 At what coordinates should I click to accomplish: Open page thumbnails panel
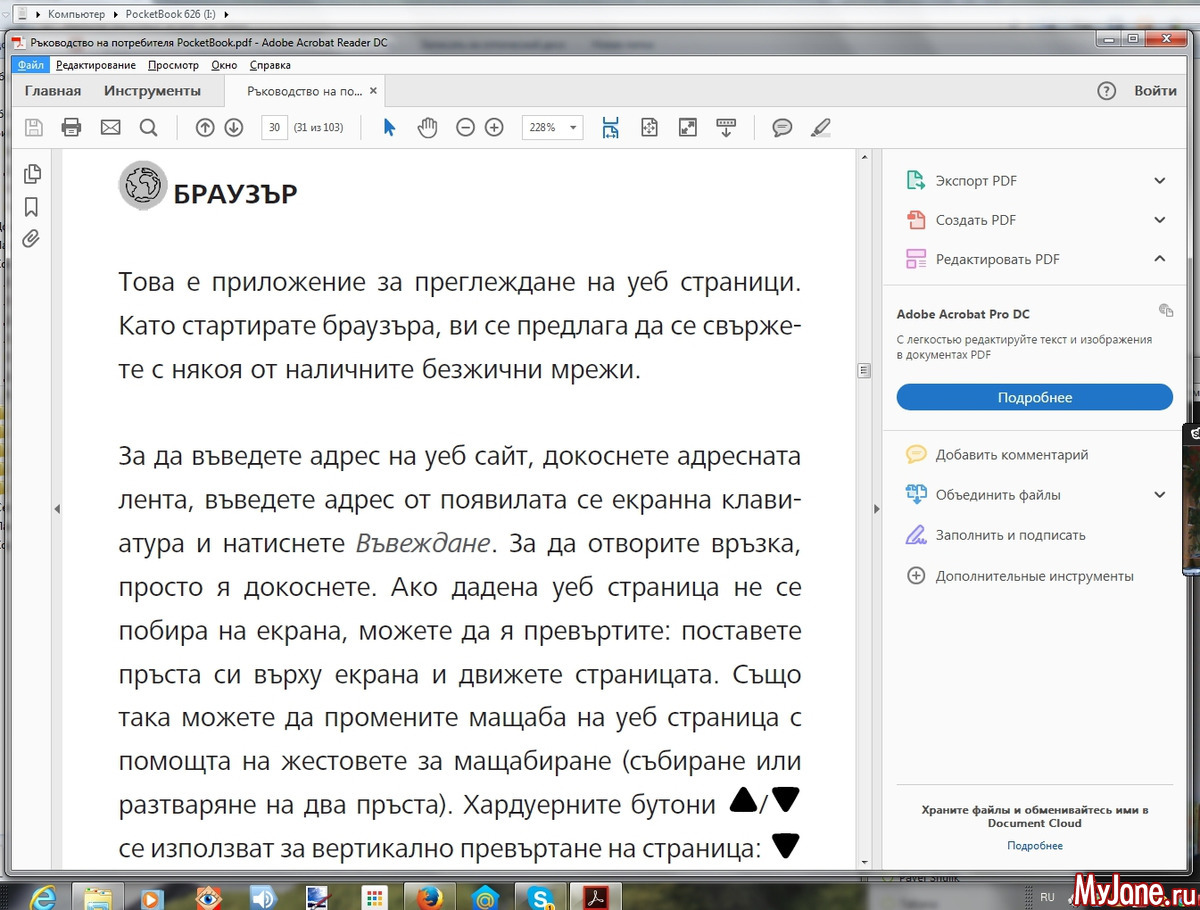point(32,174)
